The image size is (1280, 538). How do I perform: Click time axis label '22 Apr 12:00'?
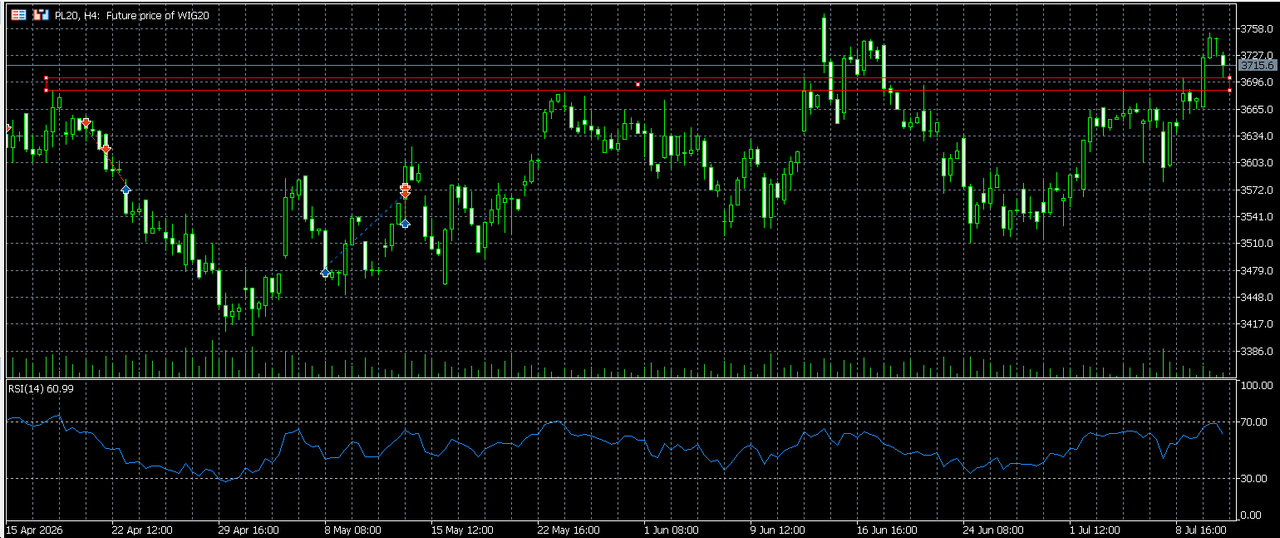[142, 530]
